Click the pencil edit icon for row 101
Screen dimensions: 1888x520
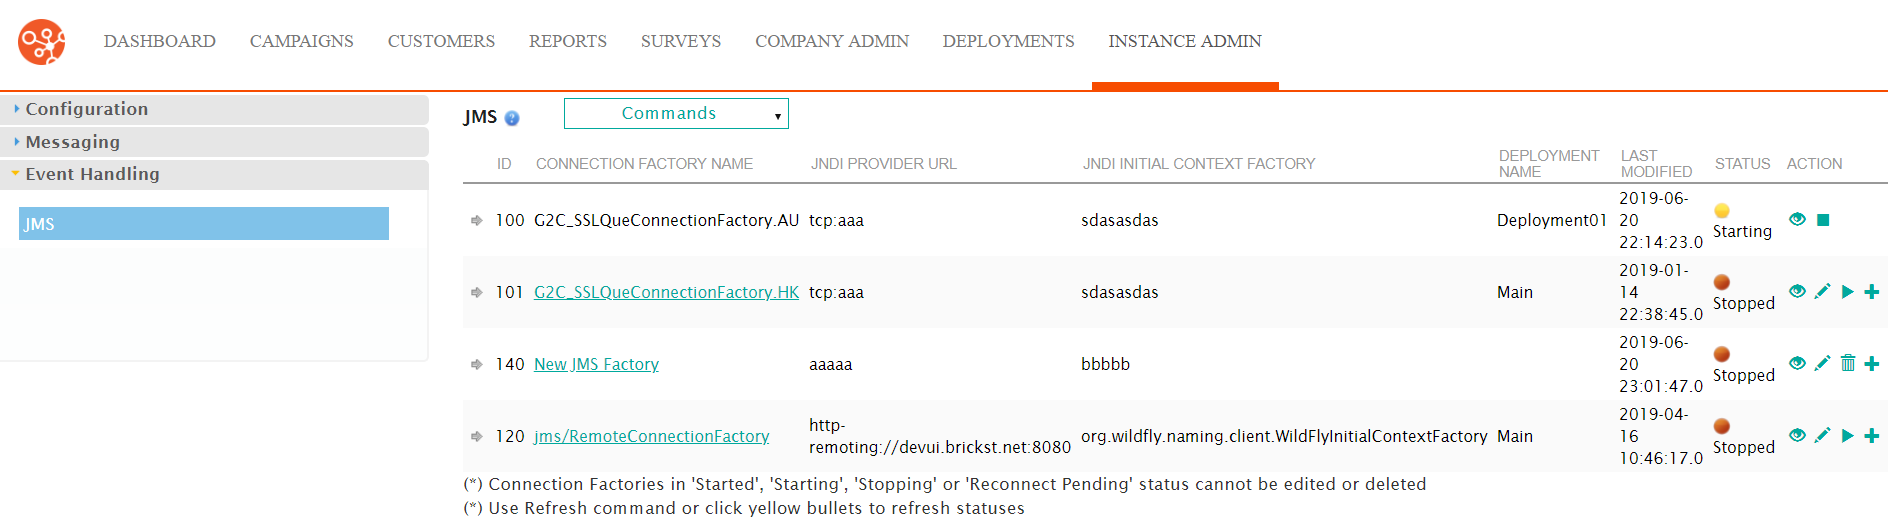[x=1822, y=291]
